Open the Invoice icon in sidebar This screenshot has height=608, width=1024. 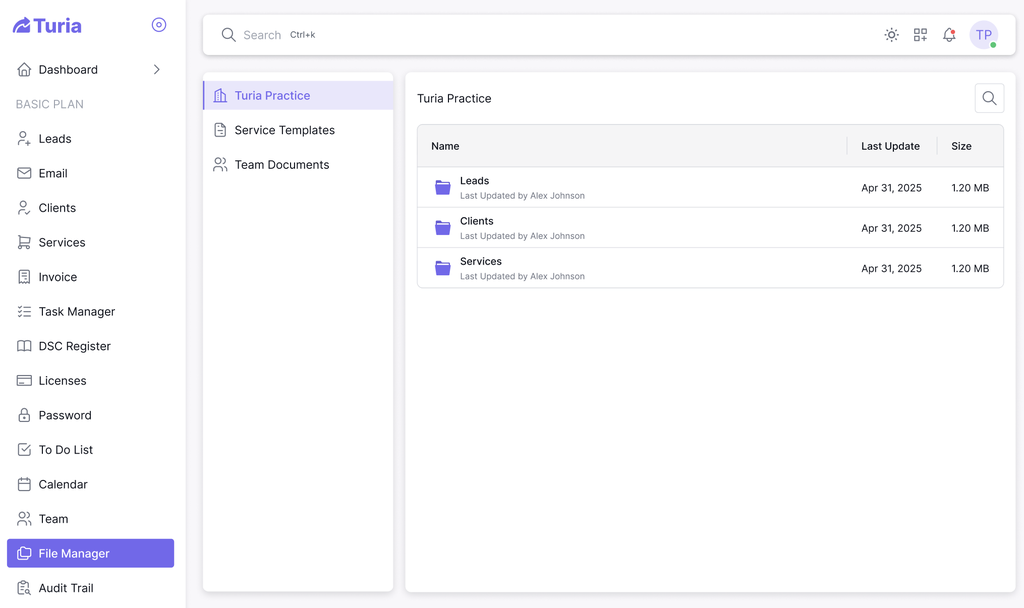pyautogui.click(x=24, y=277)
